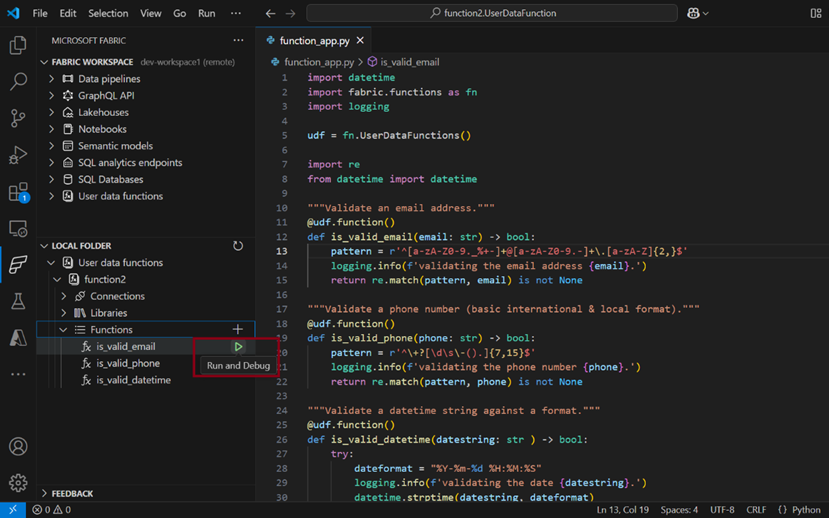Screen dimensions: 829x518
Task: Customize layout icon in title bar
Action: (x=816, y=13)
